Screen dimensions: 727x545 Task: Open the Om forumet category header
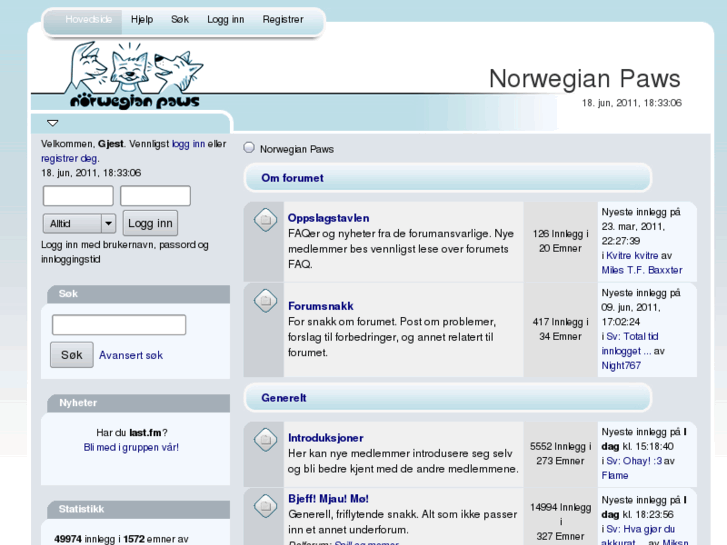[x=292, y=178]
